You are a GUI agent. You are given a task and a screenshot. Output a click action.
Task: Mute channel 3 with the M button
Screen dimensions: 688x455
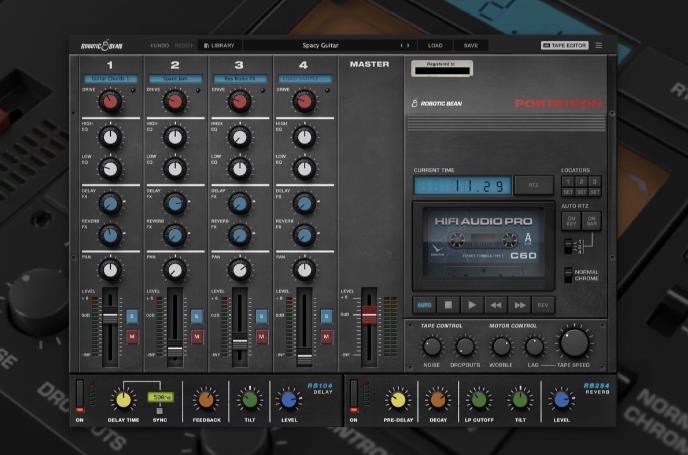(x=260, y=336)
